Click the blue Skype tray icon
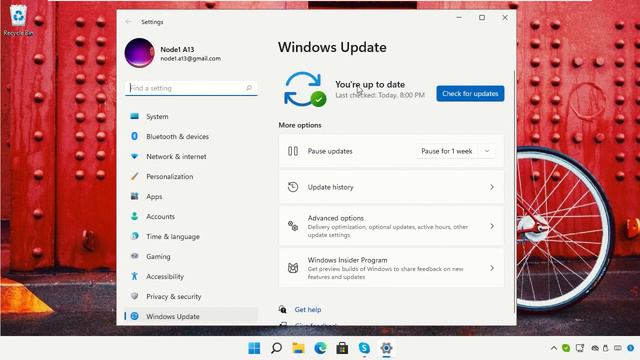This screenshot has width=640, height=360. point(630,348)
